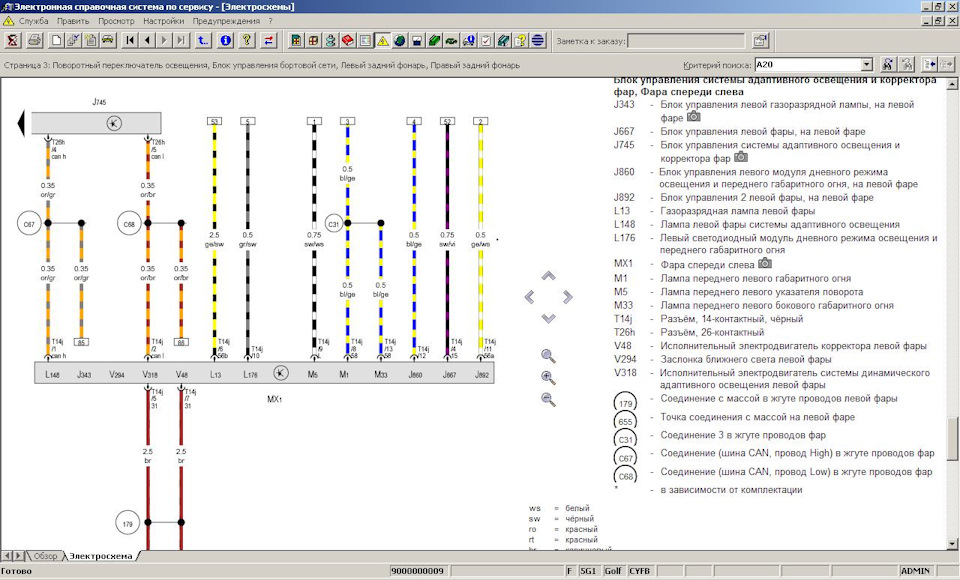Click the hourglass exit icon in toolbar
The image size is (960, 580).
12,41
